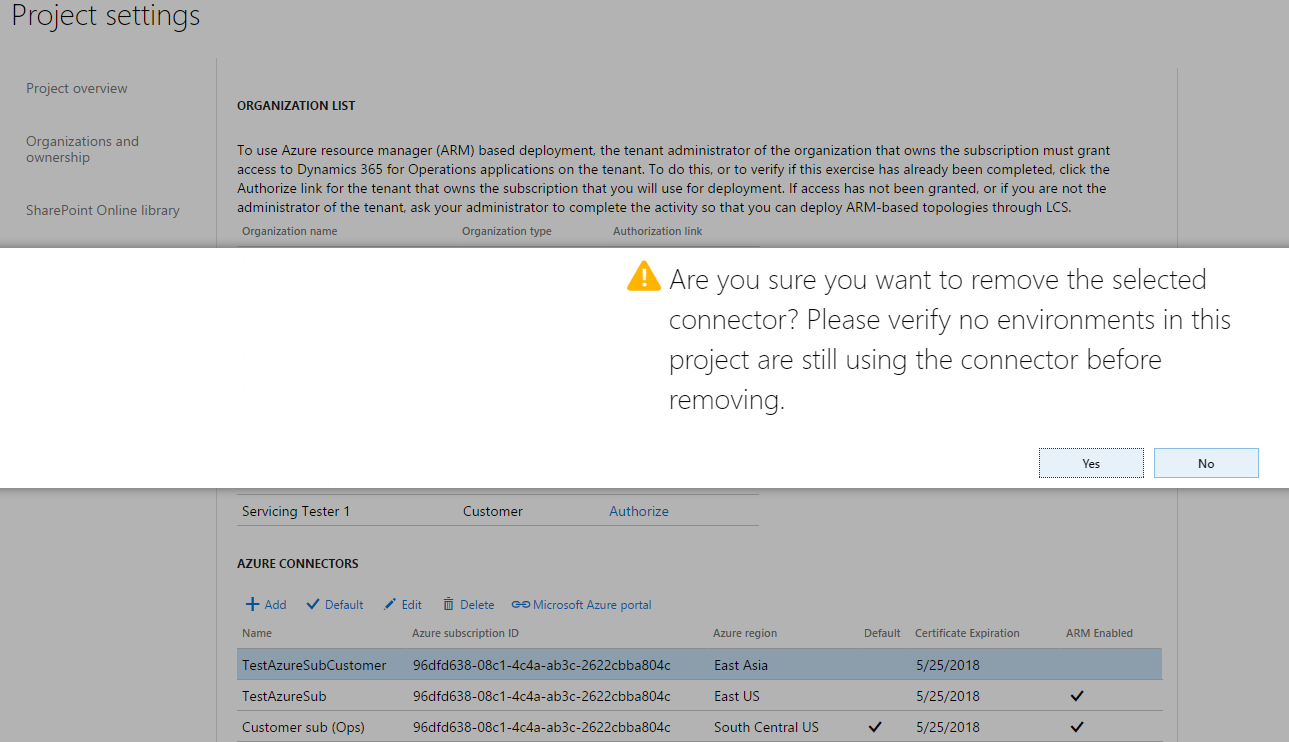Click the warning triangle icon in dialog
The height and width of the screenshot is (742, 1289).
(644, 277)
